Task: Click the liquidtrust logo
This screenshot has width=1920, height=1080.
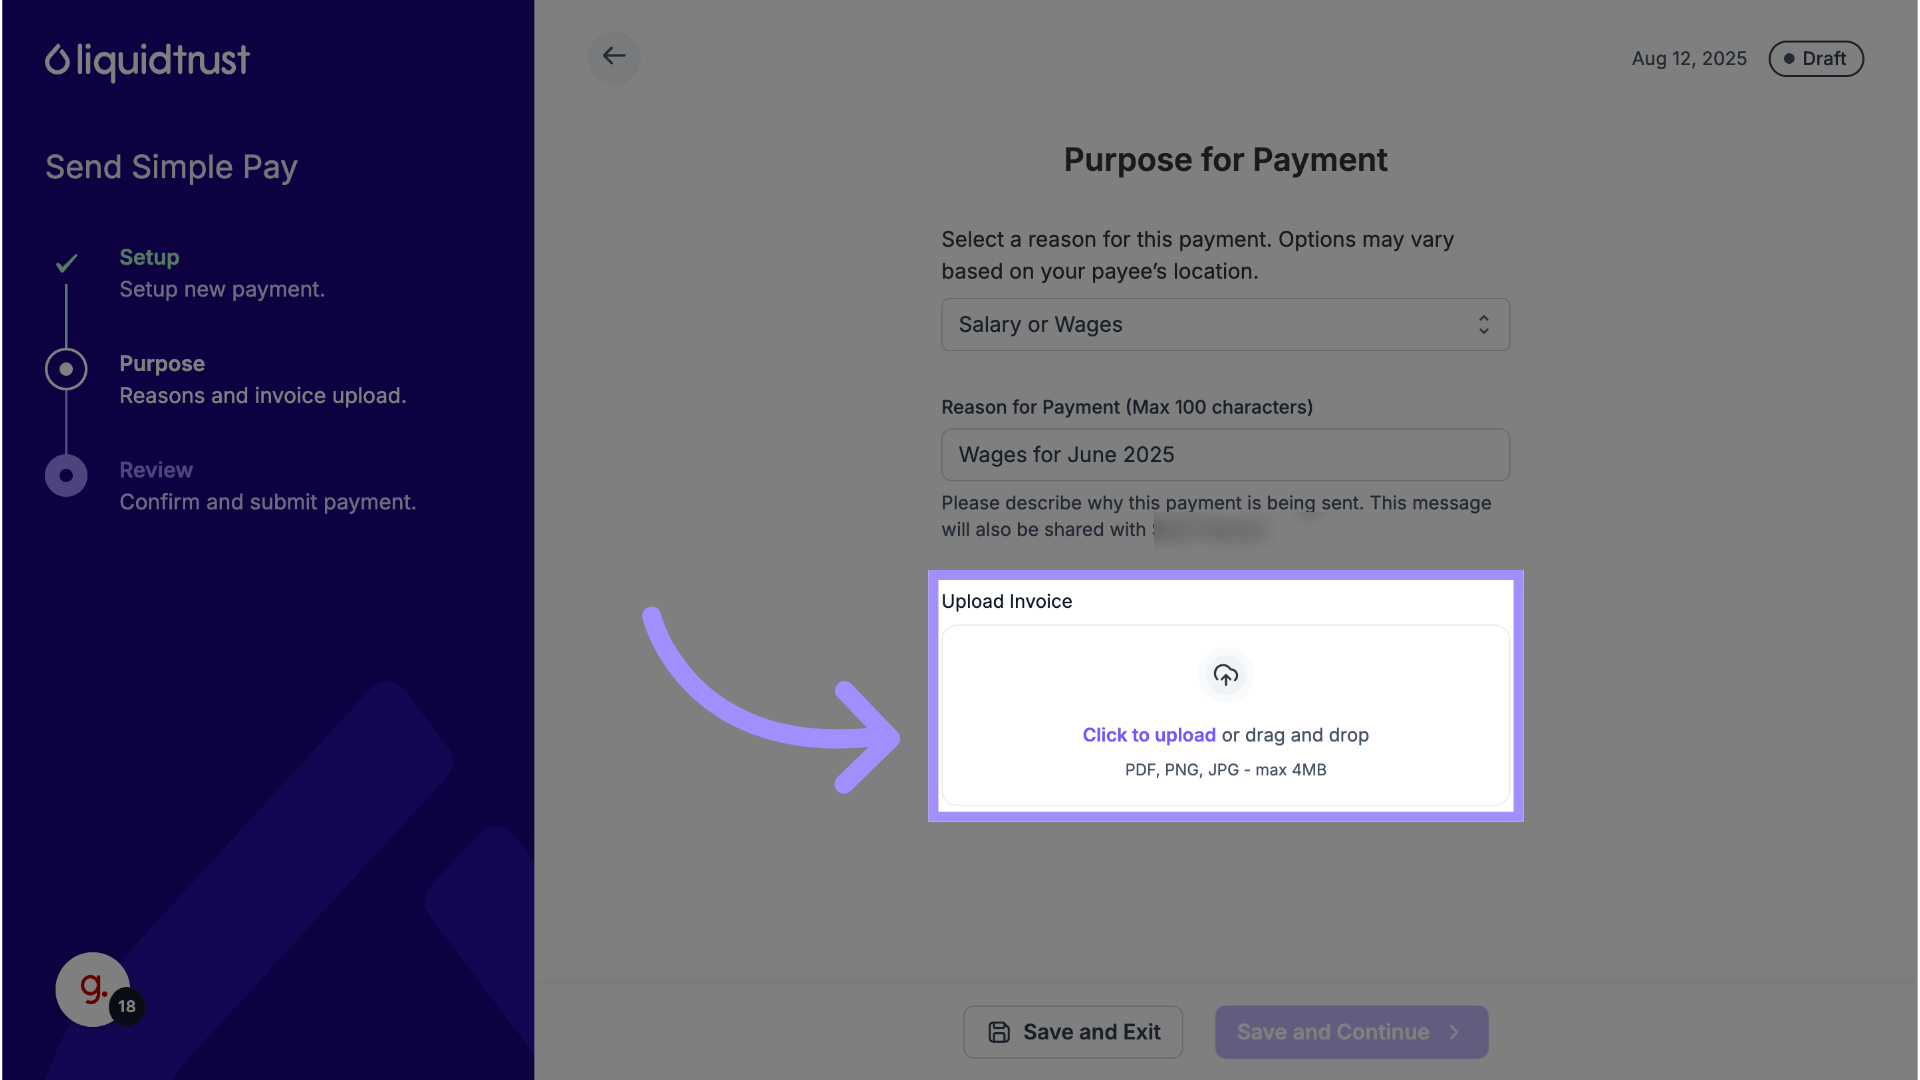Action: pyautogui.click(x=147, y=61)
